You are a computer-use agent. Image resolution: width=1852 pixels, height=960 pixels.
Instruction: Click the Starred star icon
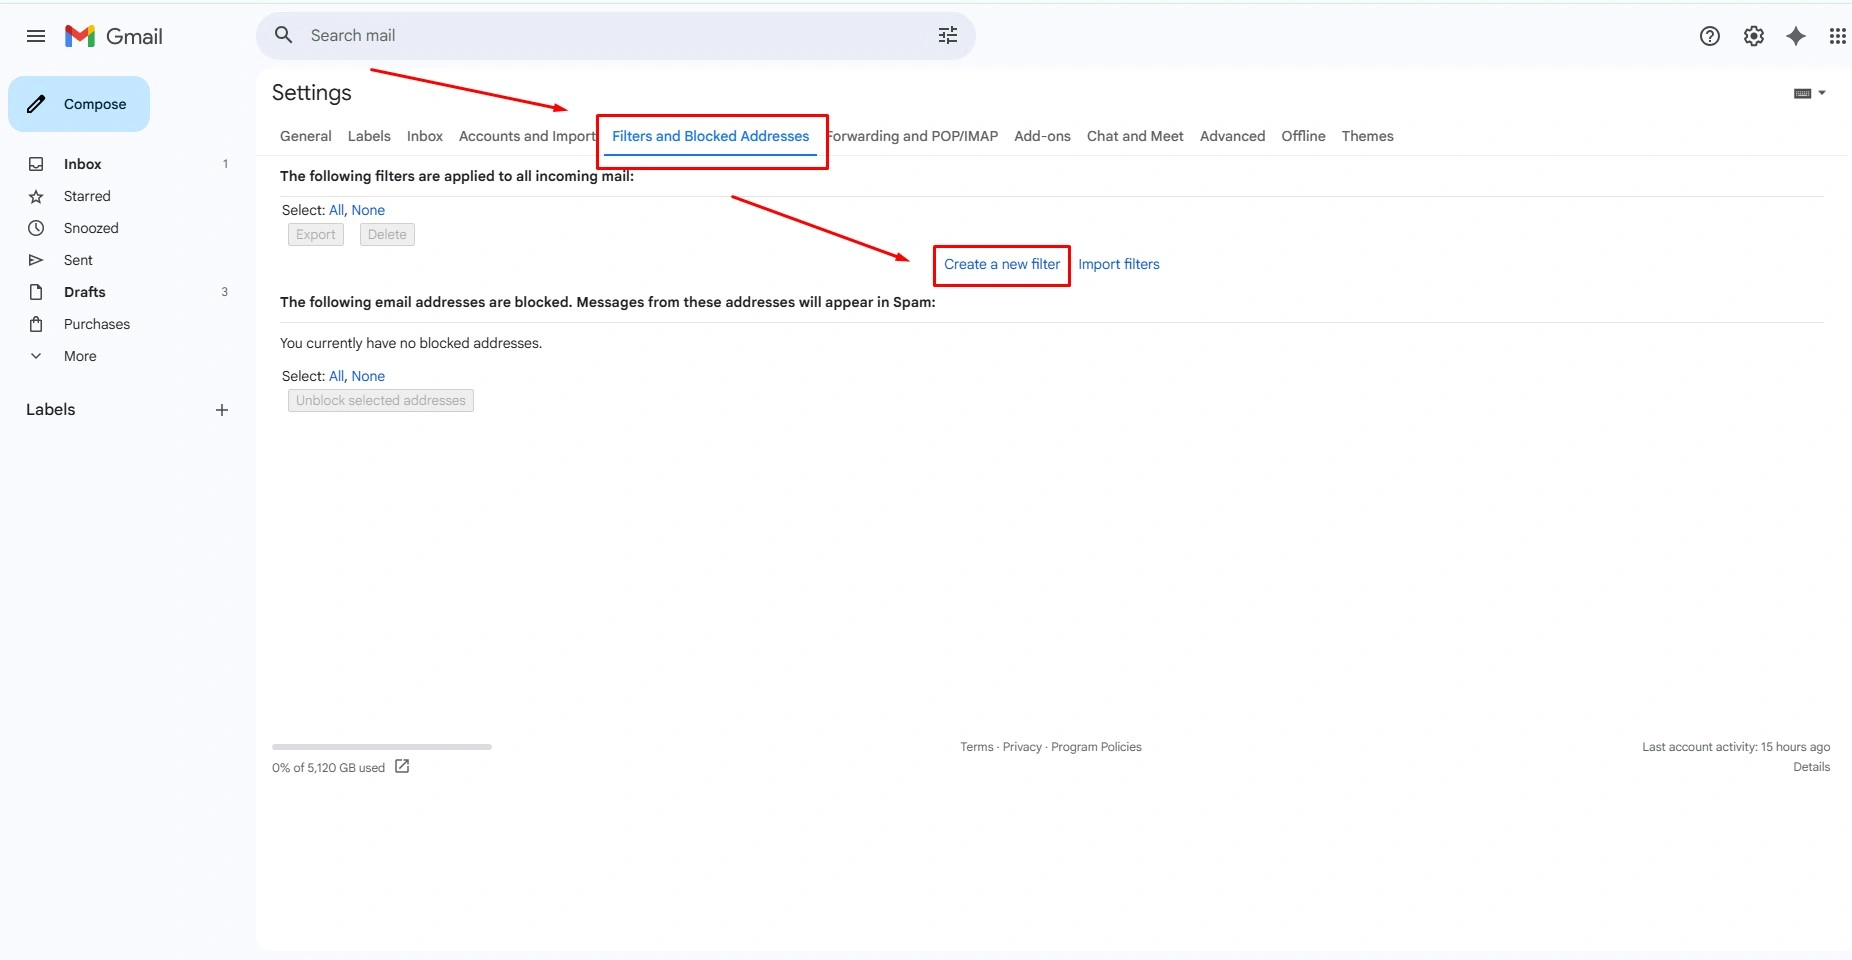[x=36, y=196]
